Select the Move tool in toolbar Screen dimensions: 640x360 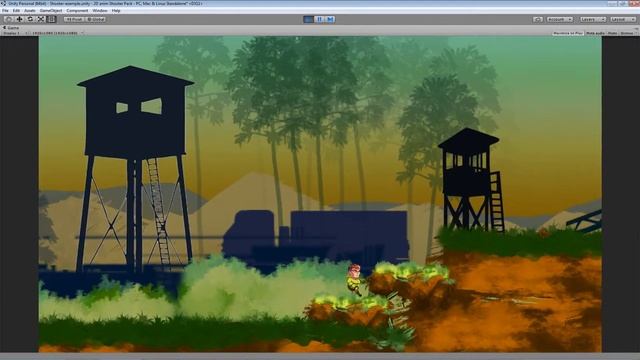(19, 19)
